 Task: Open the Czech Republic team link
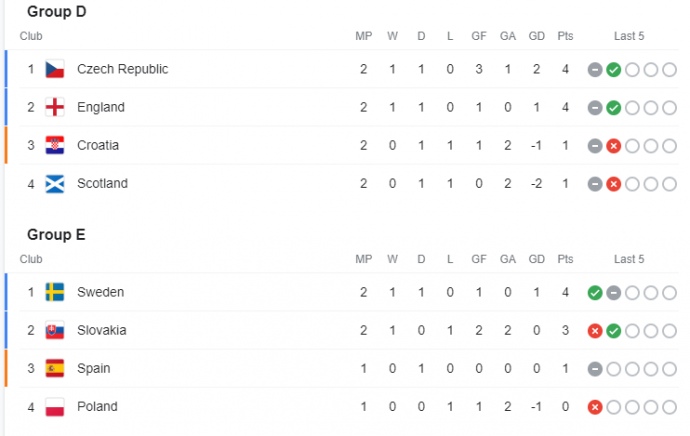click(x=122, y=70)
